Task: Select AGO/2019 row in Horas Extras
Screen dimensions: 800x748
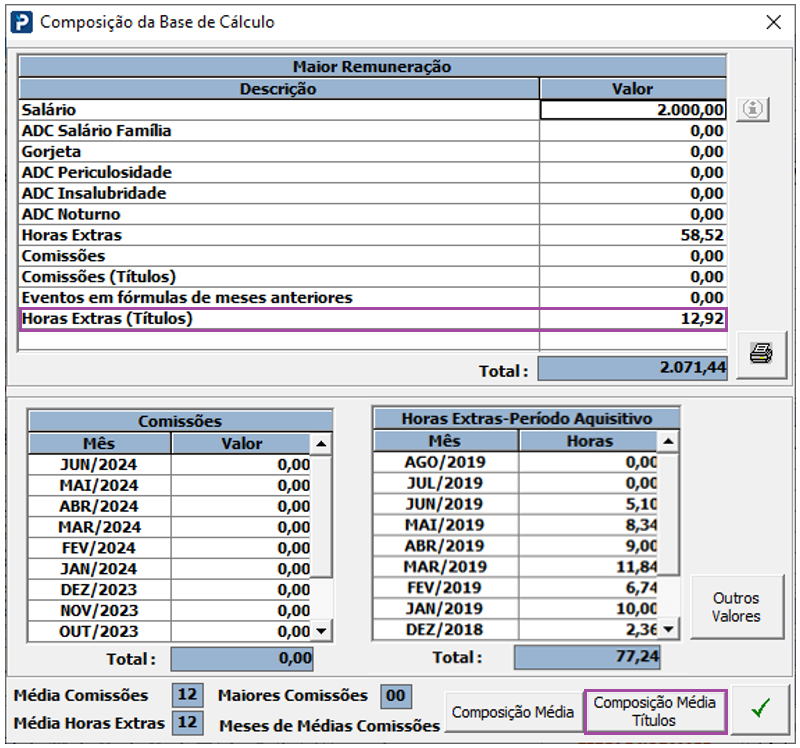Action: 516,462
